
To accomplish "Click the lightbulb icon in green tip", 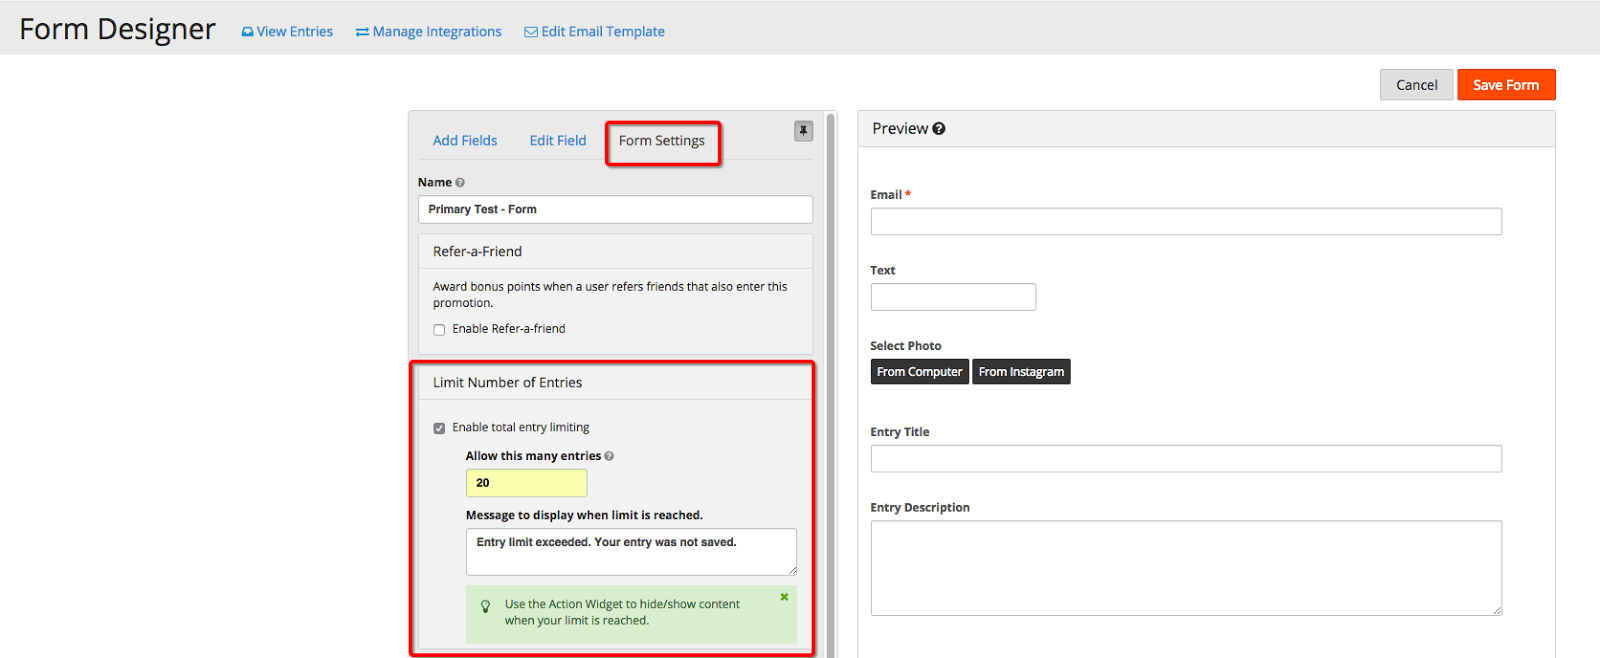I will (x=486, y=606).
